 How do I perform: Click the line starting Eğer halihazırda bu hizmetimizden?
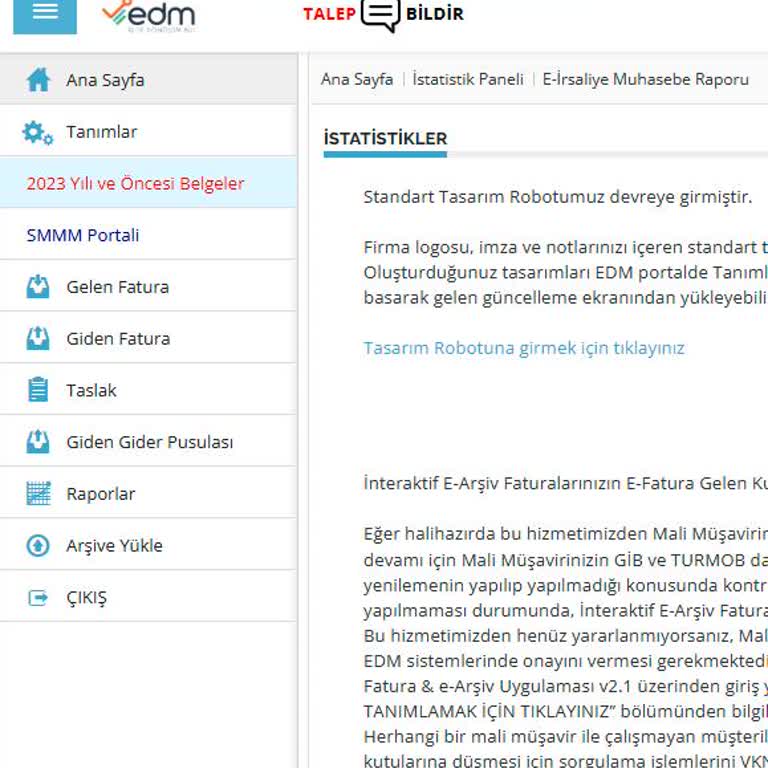(x=566, y=533)
